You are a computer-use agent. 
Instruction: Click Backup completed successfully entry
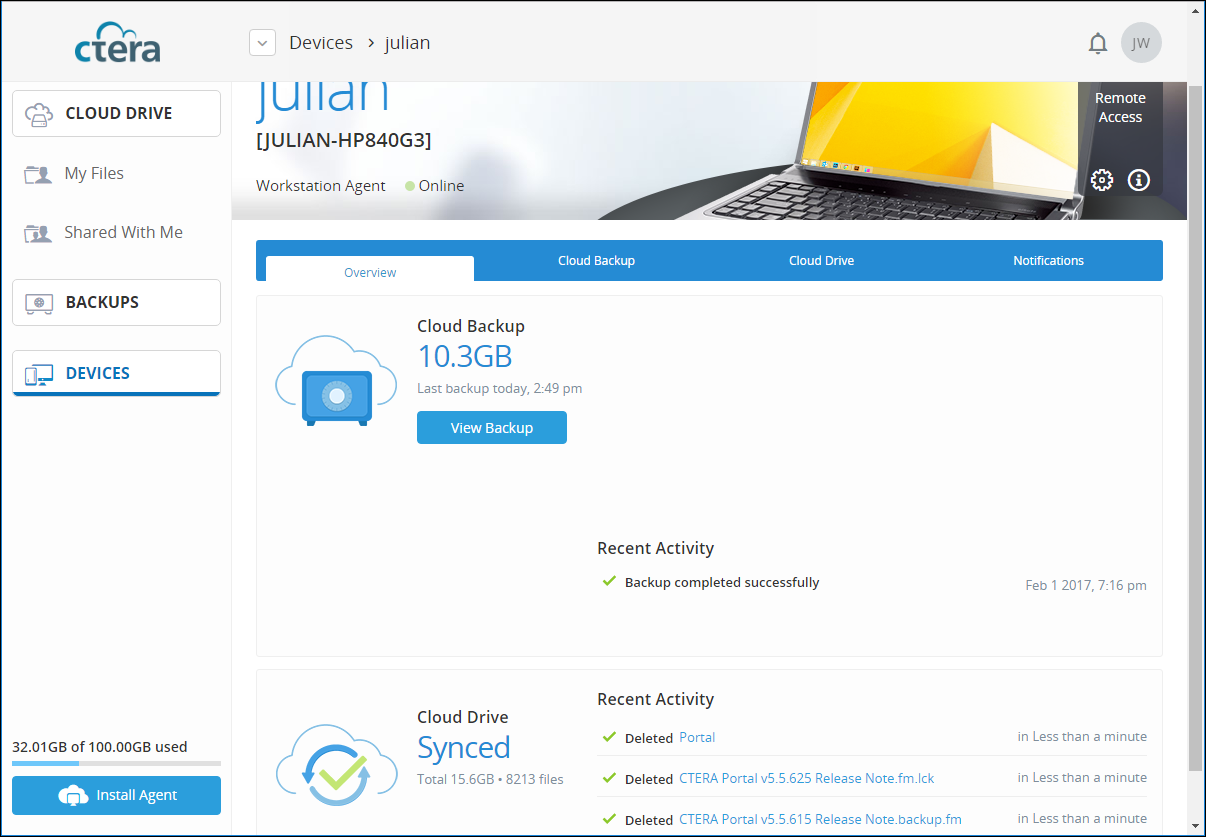pos(722,582)
